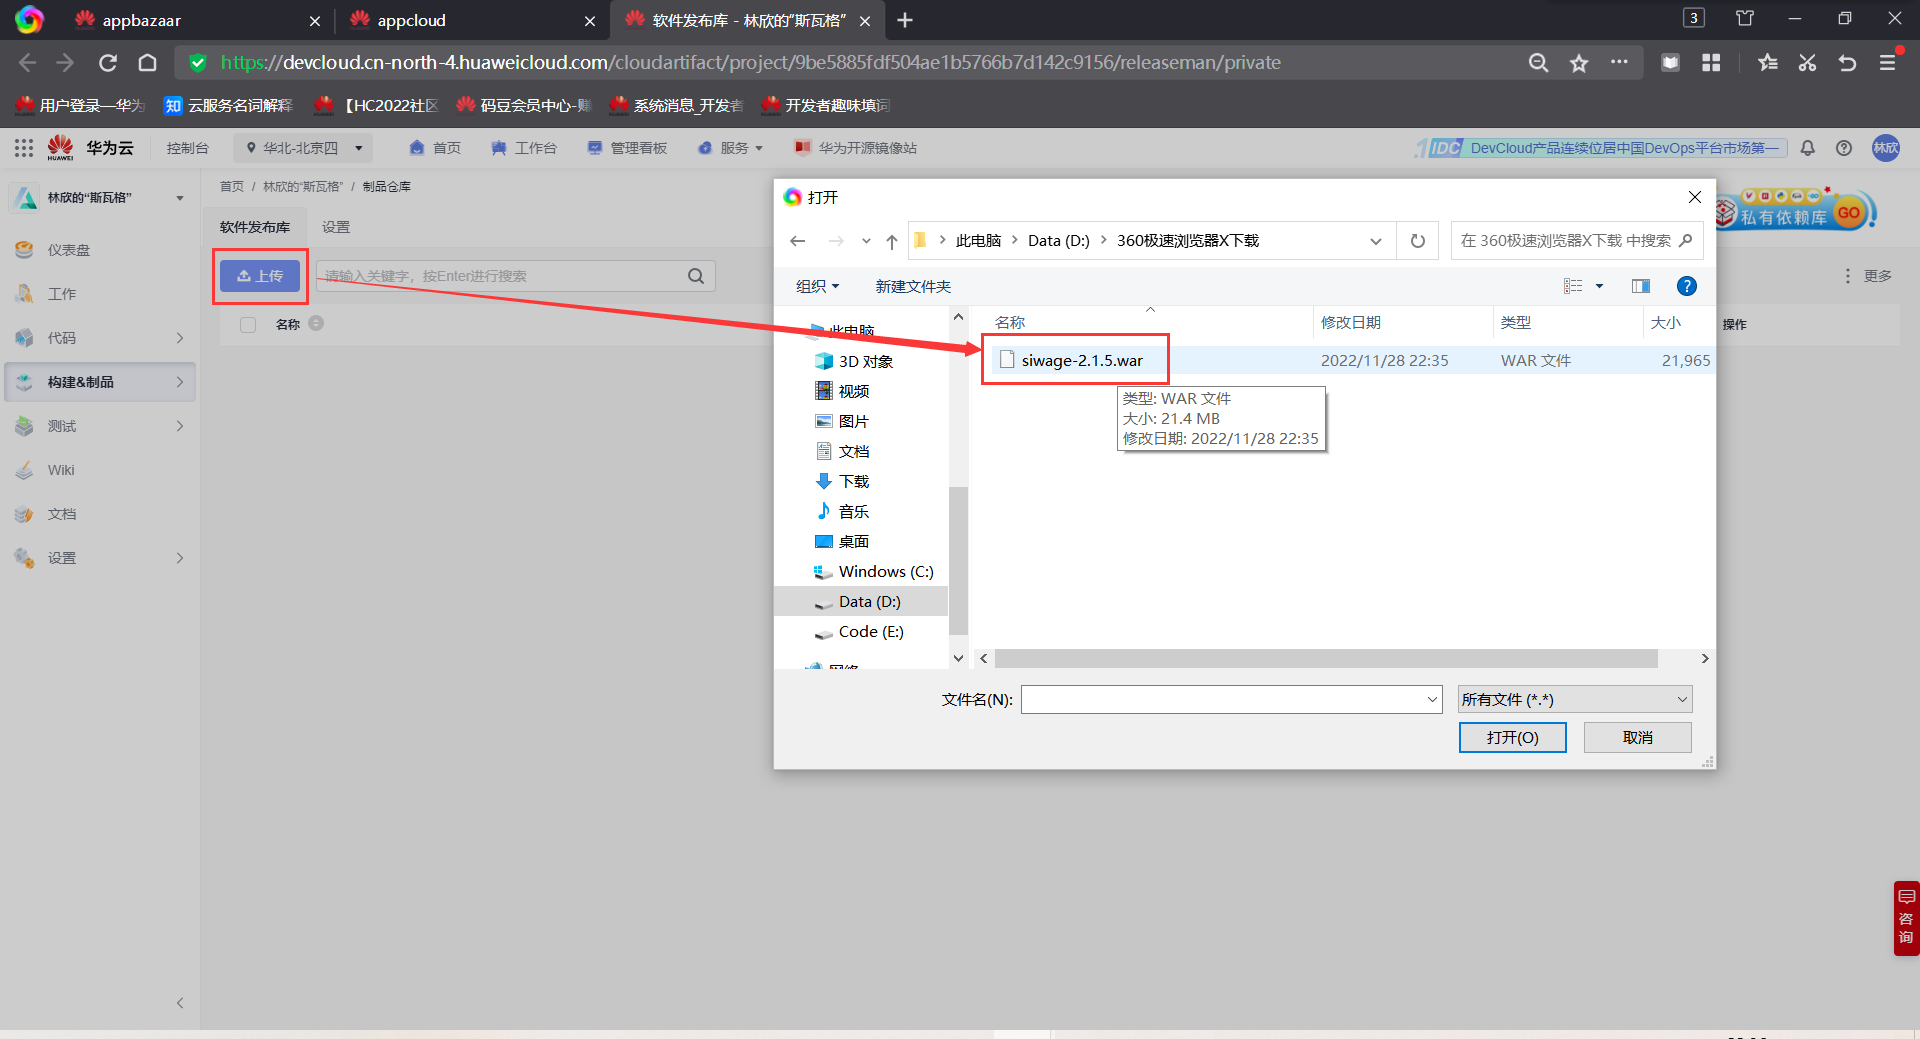Open the browser hamburger menu
This screenshot has width=1920, height=1039.
pyautogui.click(x=1888, y=63)
